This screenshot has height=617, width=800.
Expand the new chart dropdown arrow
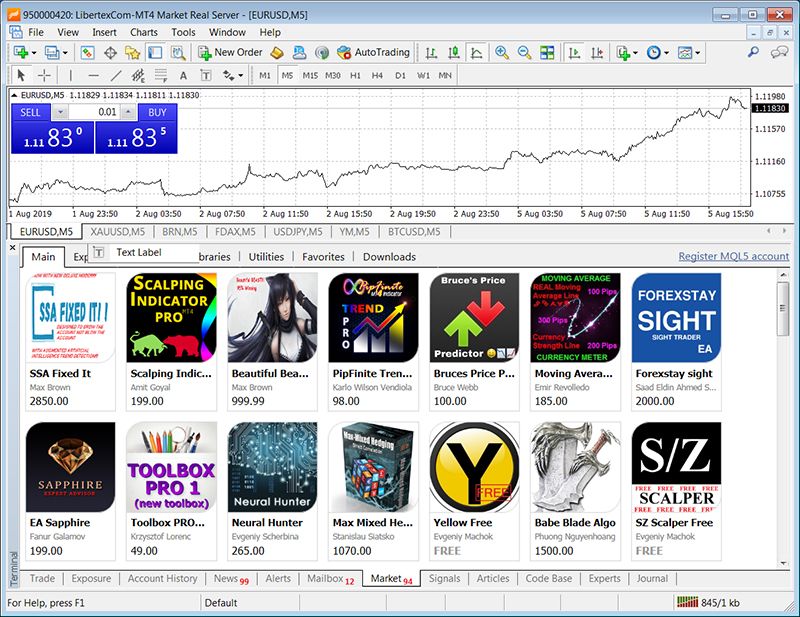coord(34,53)
